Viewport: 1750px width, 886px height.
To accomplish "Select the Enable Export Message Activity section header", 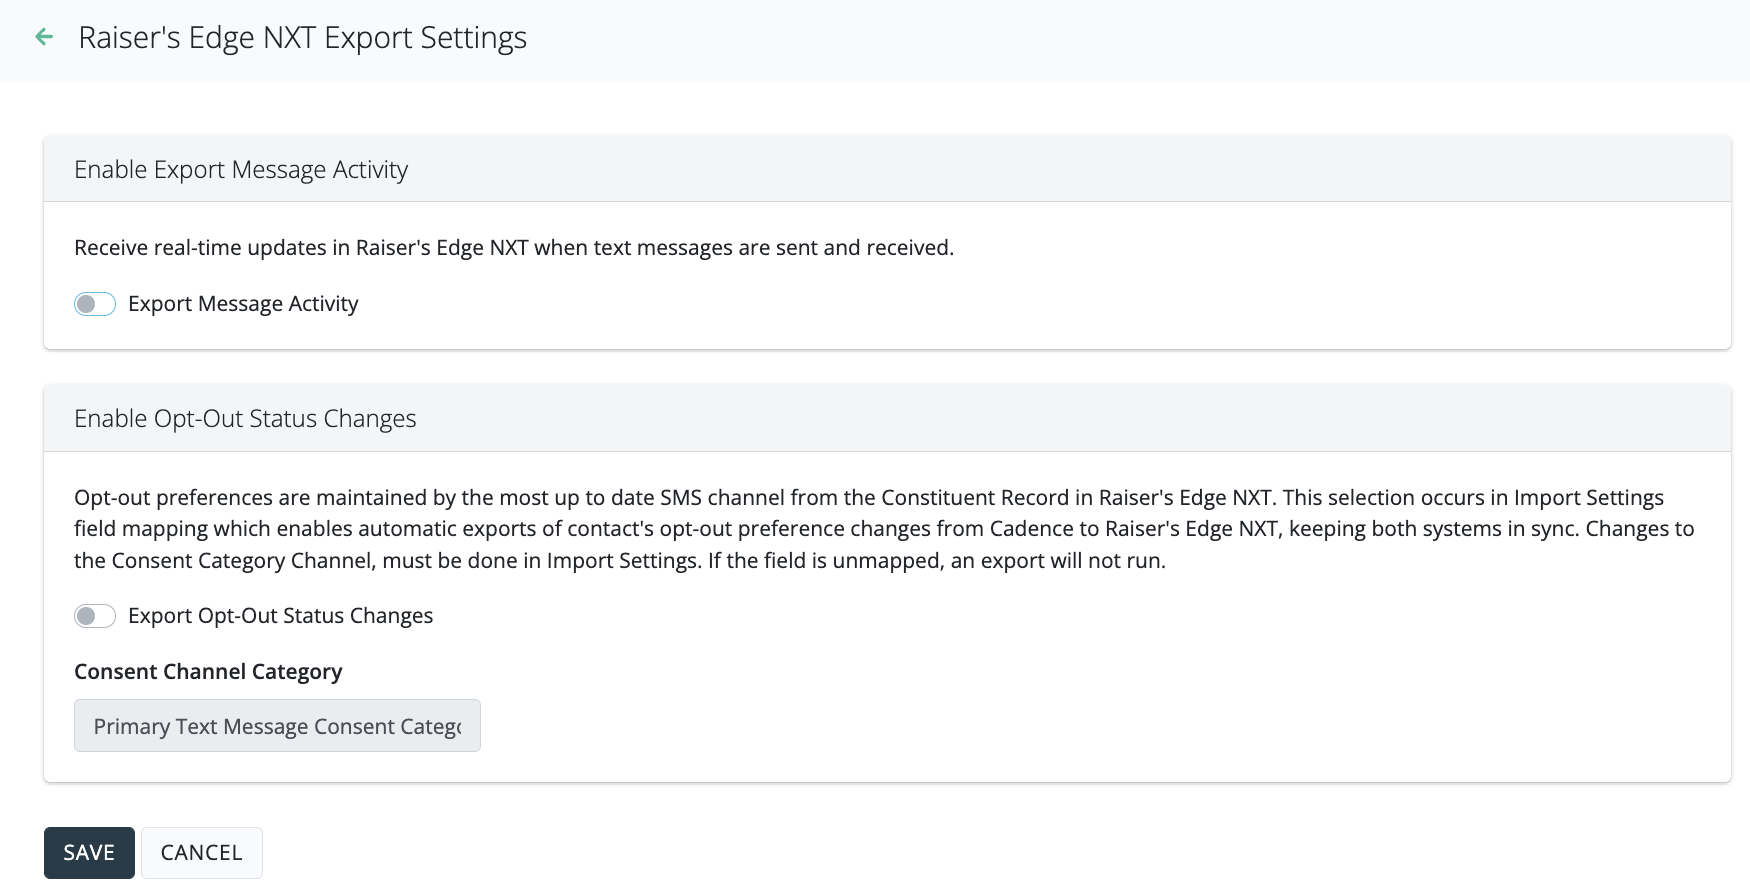I will [x=241, y=170].
